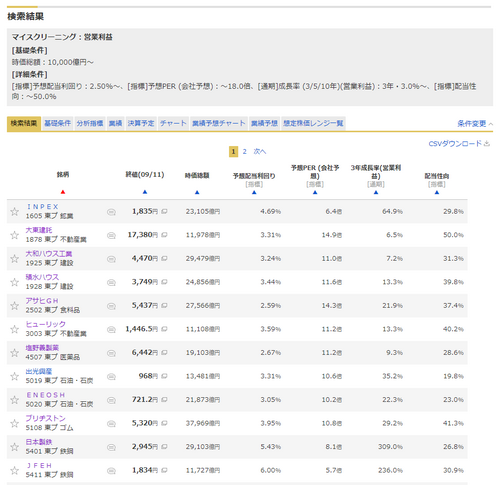Open ブリヂストン comment bubble icon
Screen dimensions: 500x485
[111, 424]
